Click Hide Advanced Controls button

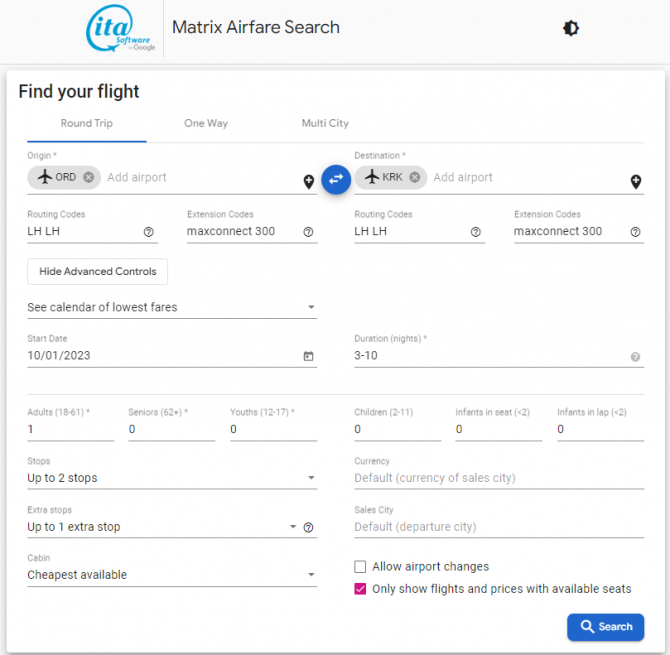tap(97, 271)
